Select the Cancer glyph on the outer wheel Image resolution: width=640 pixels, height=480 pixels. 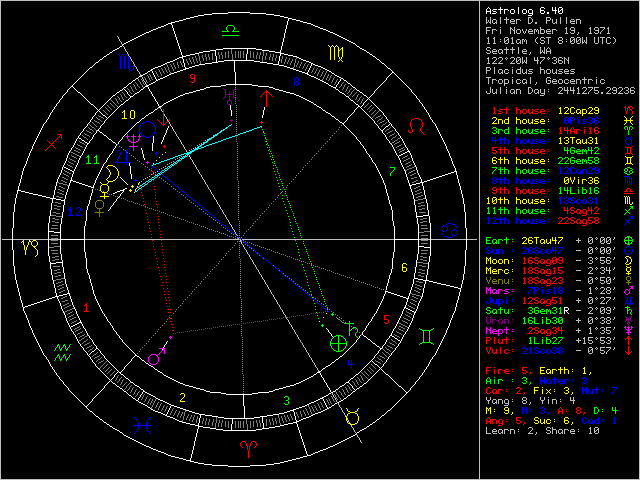(x=449, y=230)
